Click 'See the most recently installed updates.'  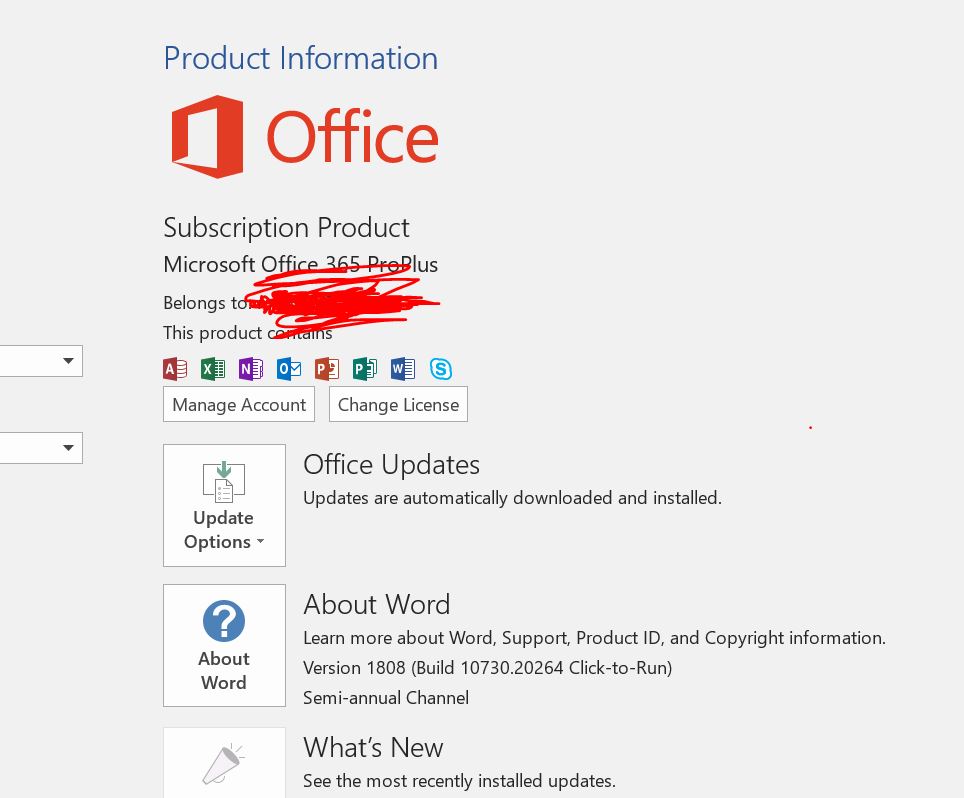[459, 781]
